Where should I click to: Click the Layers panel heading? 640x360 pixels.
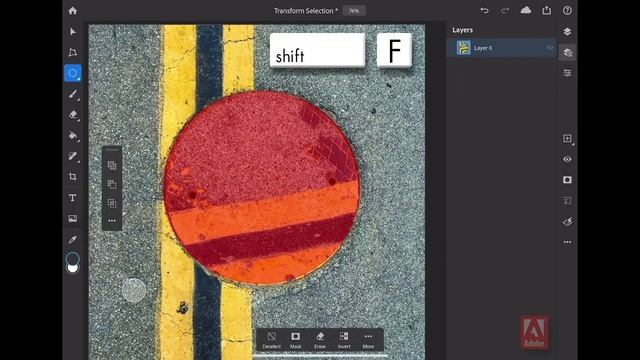pyautogui.click(x=462, y=30)
